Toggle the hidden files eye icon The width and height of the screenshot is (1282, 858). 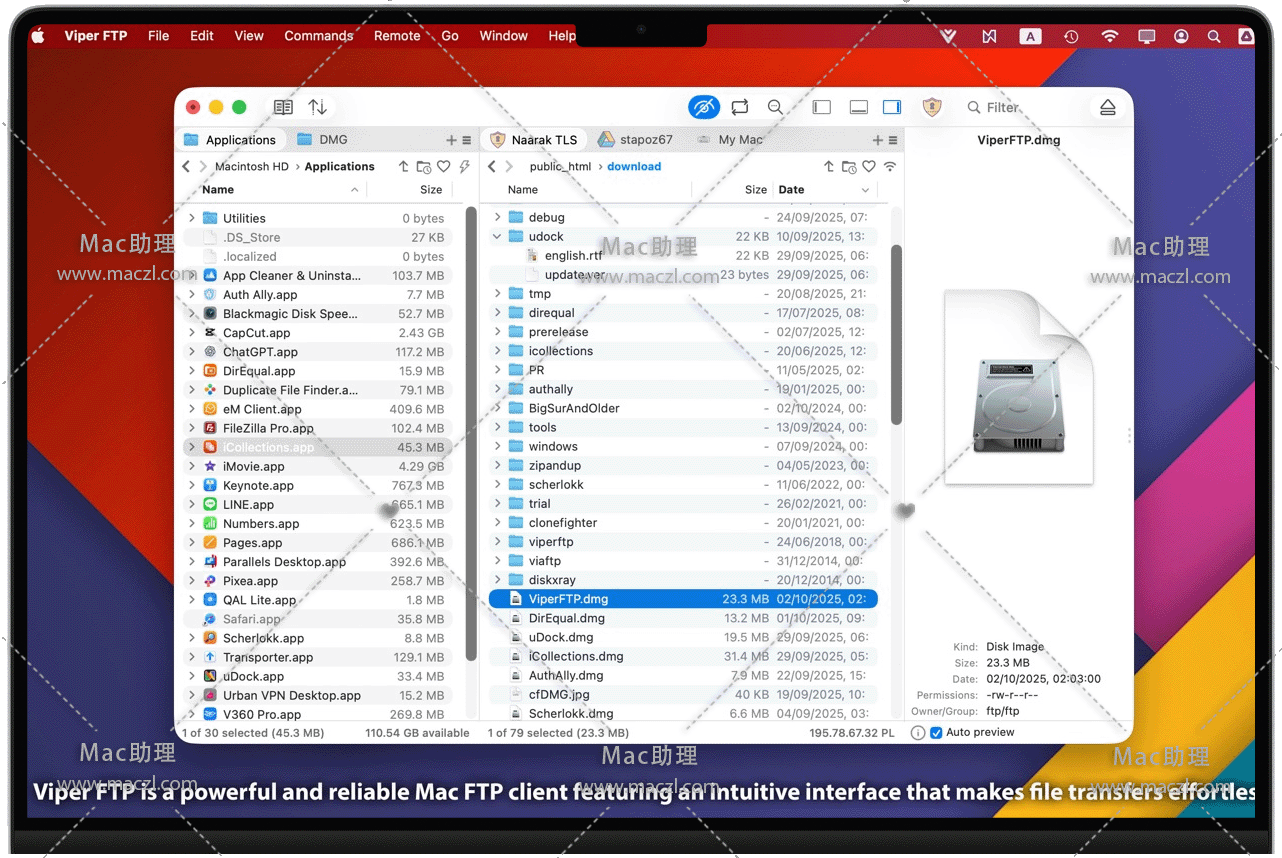704,107
